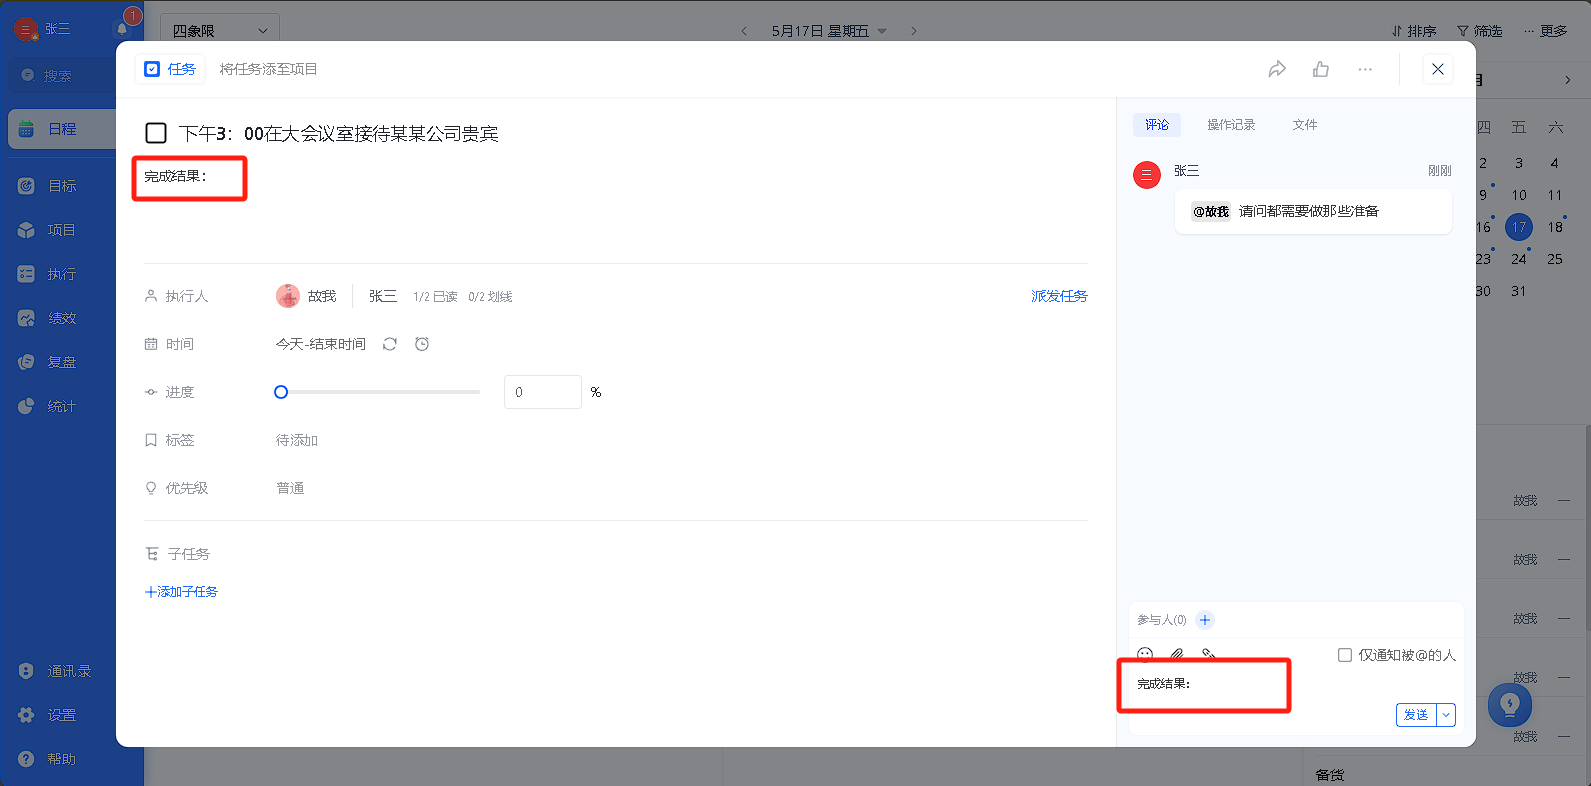The width and height of the screenshot is (1591, 786).
Task: Click 筛选 in the top toolbar
Action: click(1480, 31)
